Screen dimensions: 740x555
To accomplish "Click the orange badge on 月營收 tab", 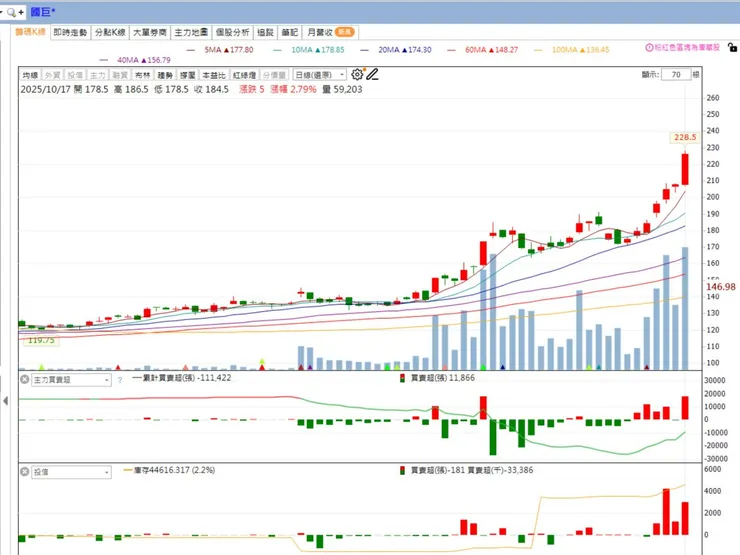I will pyautogui.click(x=345, y=32).
